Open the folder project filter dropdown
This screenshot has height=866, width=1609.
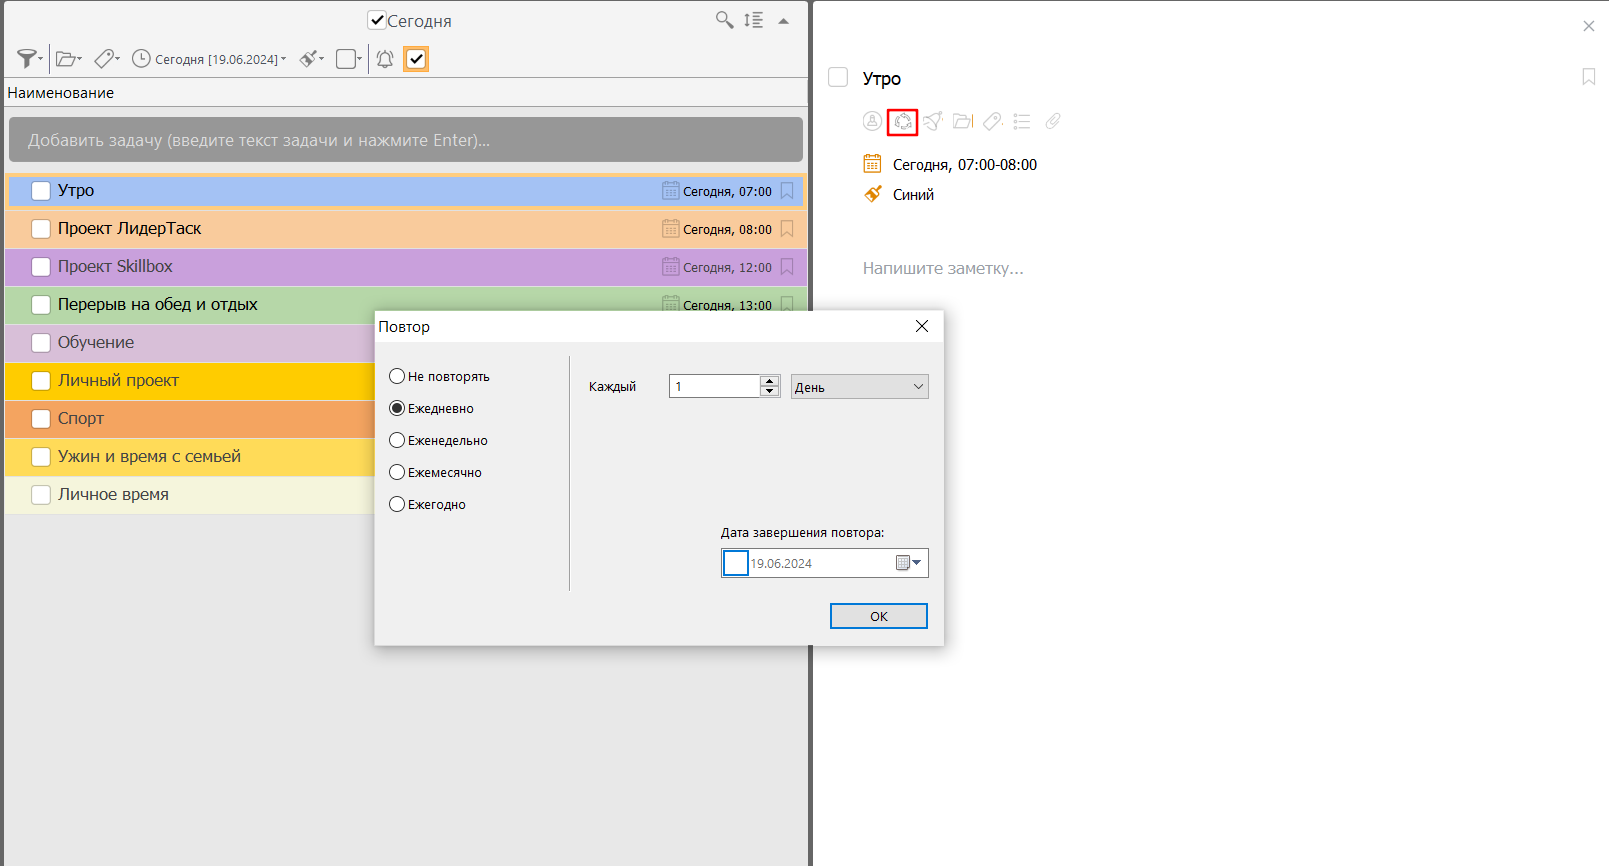coord(68,59)
